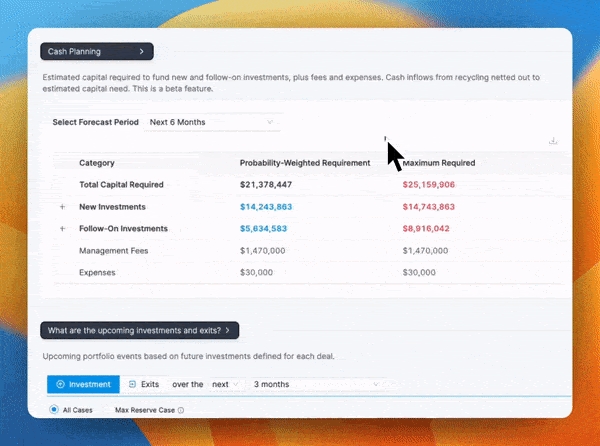Viewport: 600px width, 446px height.
Task: Open the Select Forecast Period dropdown
Action: pos(211,122)
